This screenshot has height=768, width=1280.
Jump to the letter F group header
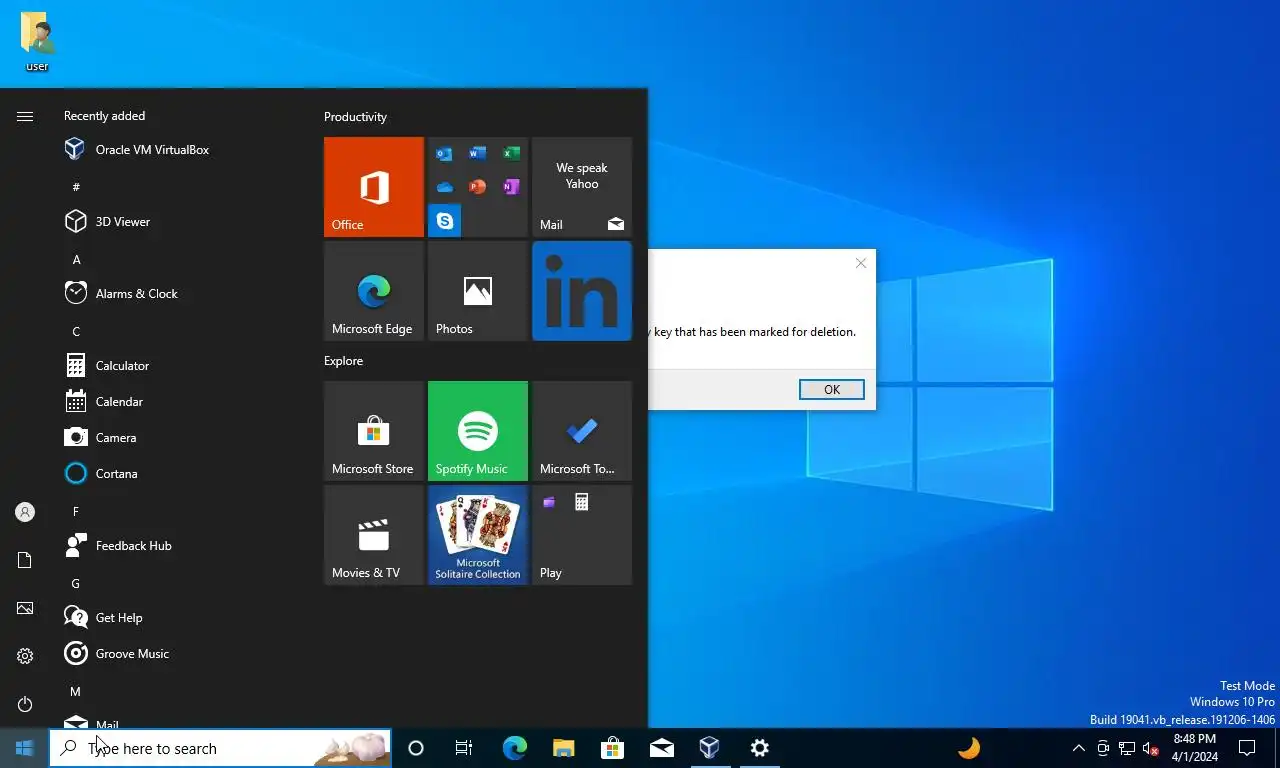[76, 511]
